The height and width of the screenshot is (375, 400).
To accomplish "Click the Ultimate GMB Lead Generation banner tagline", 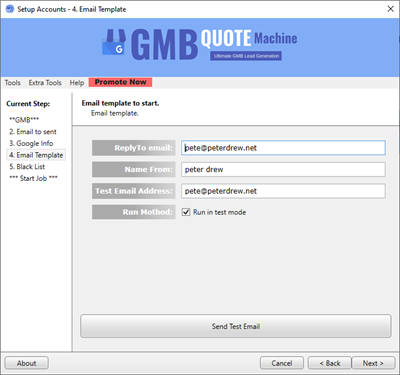I will (246, 56).
